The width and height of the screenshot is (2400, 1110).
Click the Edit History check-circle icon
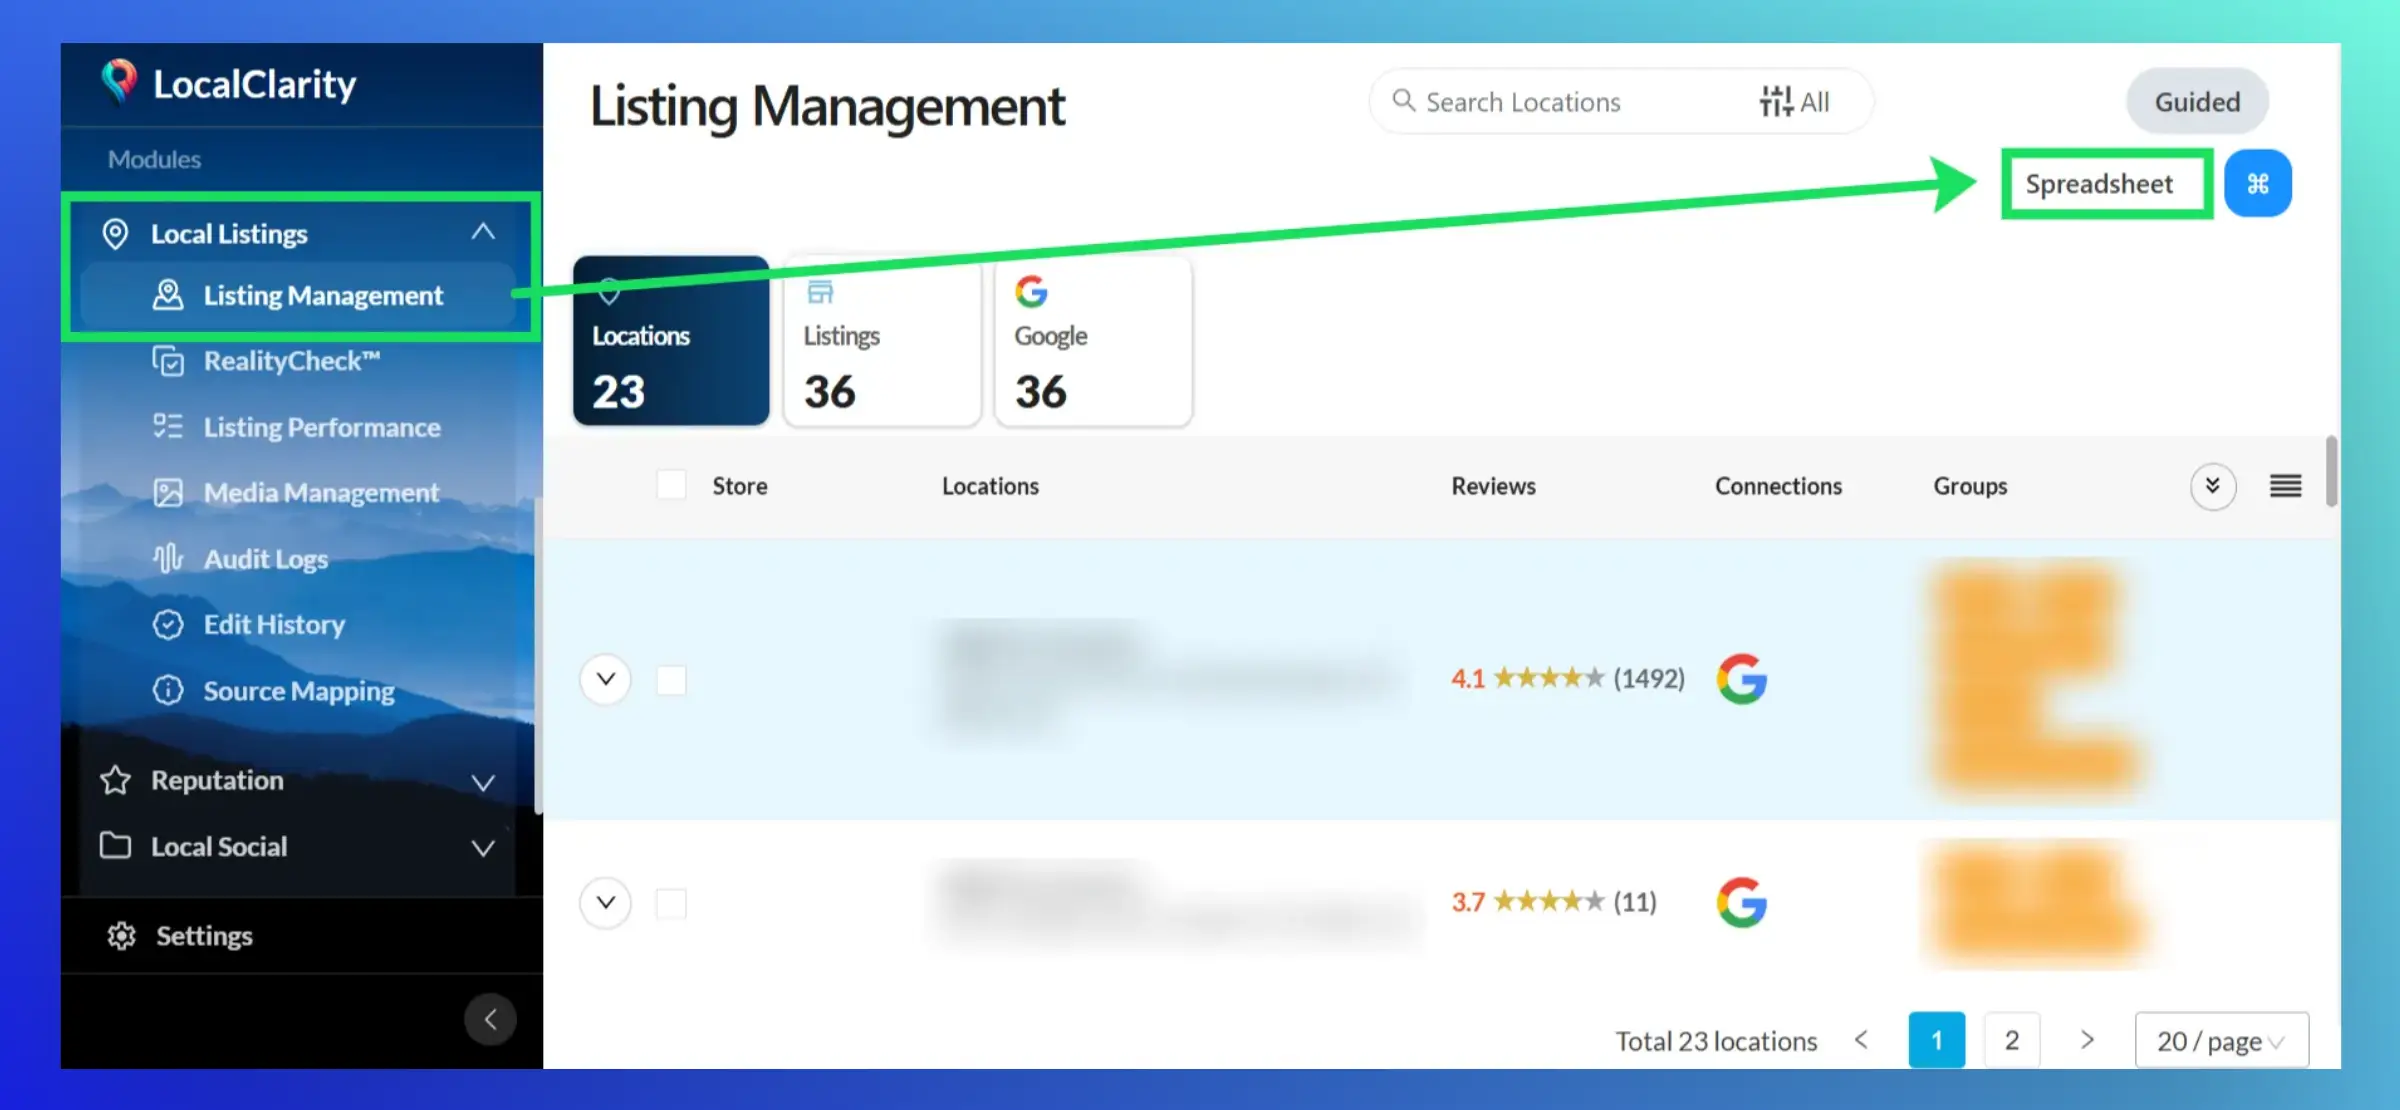click(168, 625)
